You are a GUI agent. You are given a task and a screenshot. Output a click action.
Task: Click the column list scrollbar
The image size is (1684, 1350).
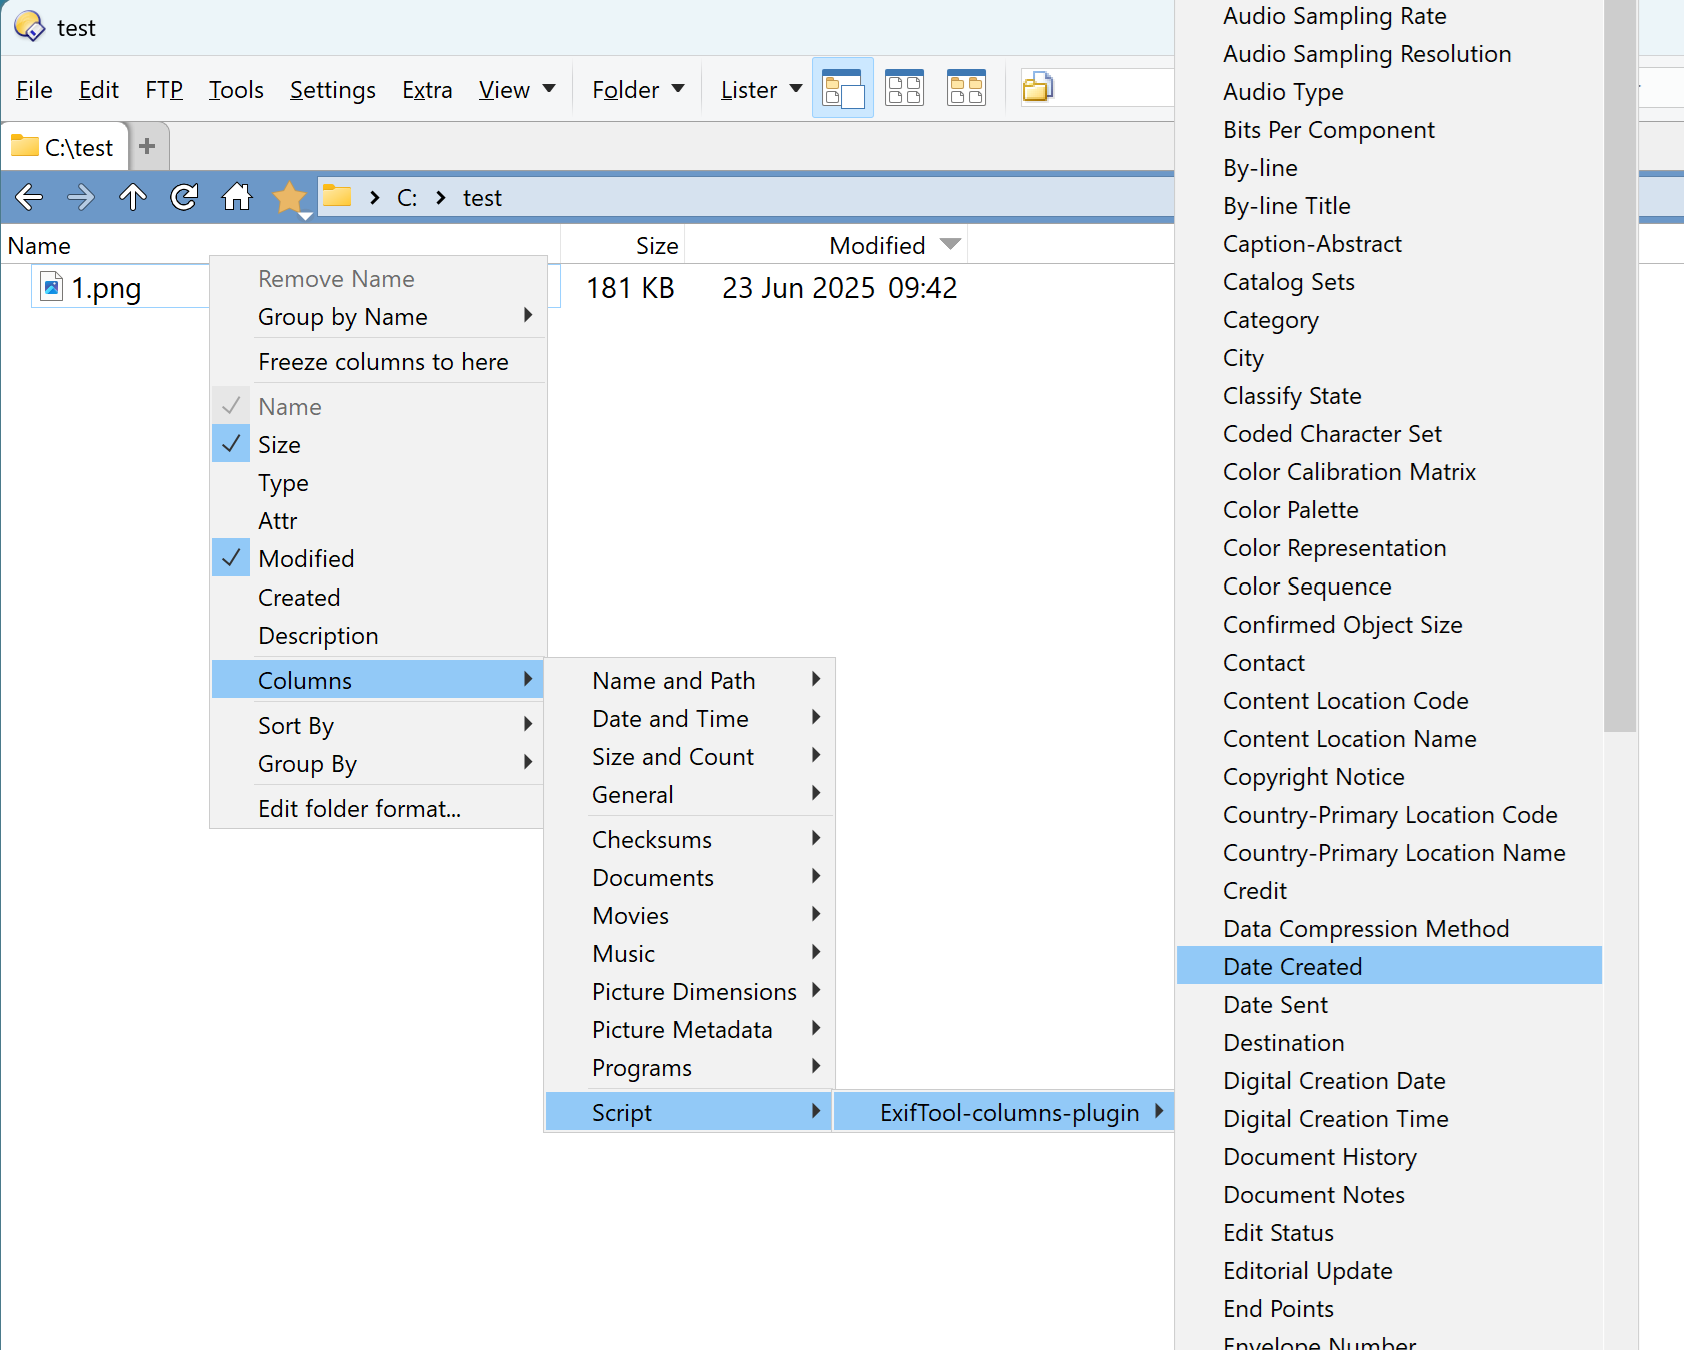pos(1619,400)
